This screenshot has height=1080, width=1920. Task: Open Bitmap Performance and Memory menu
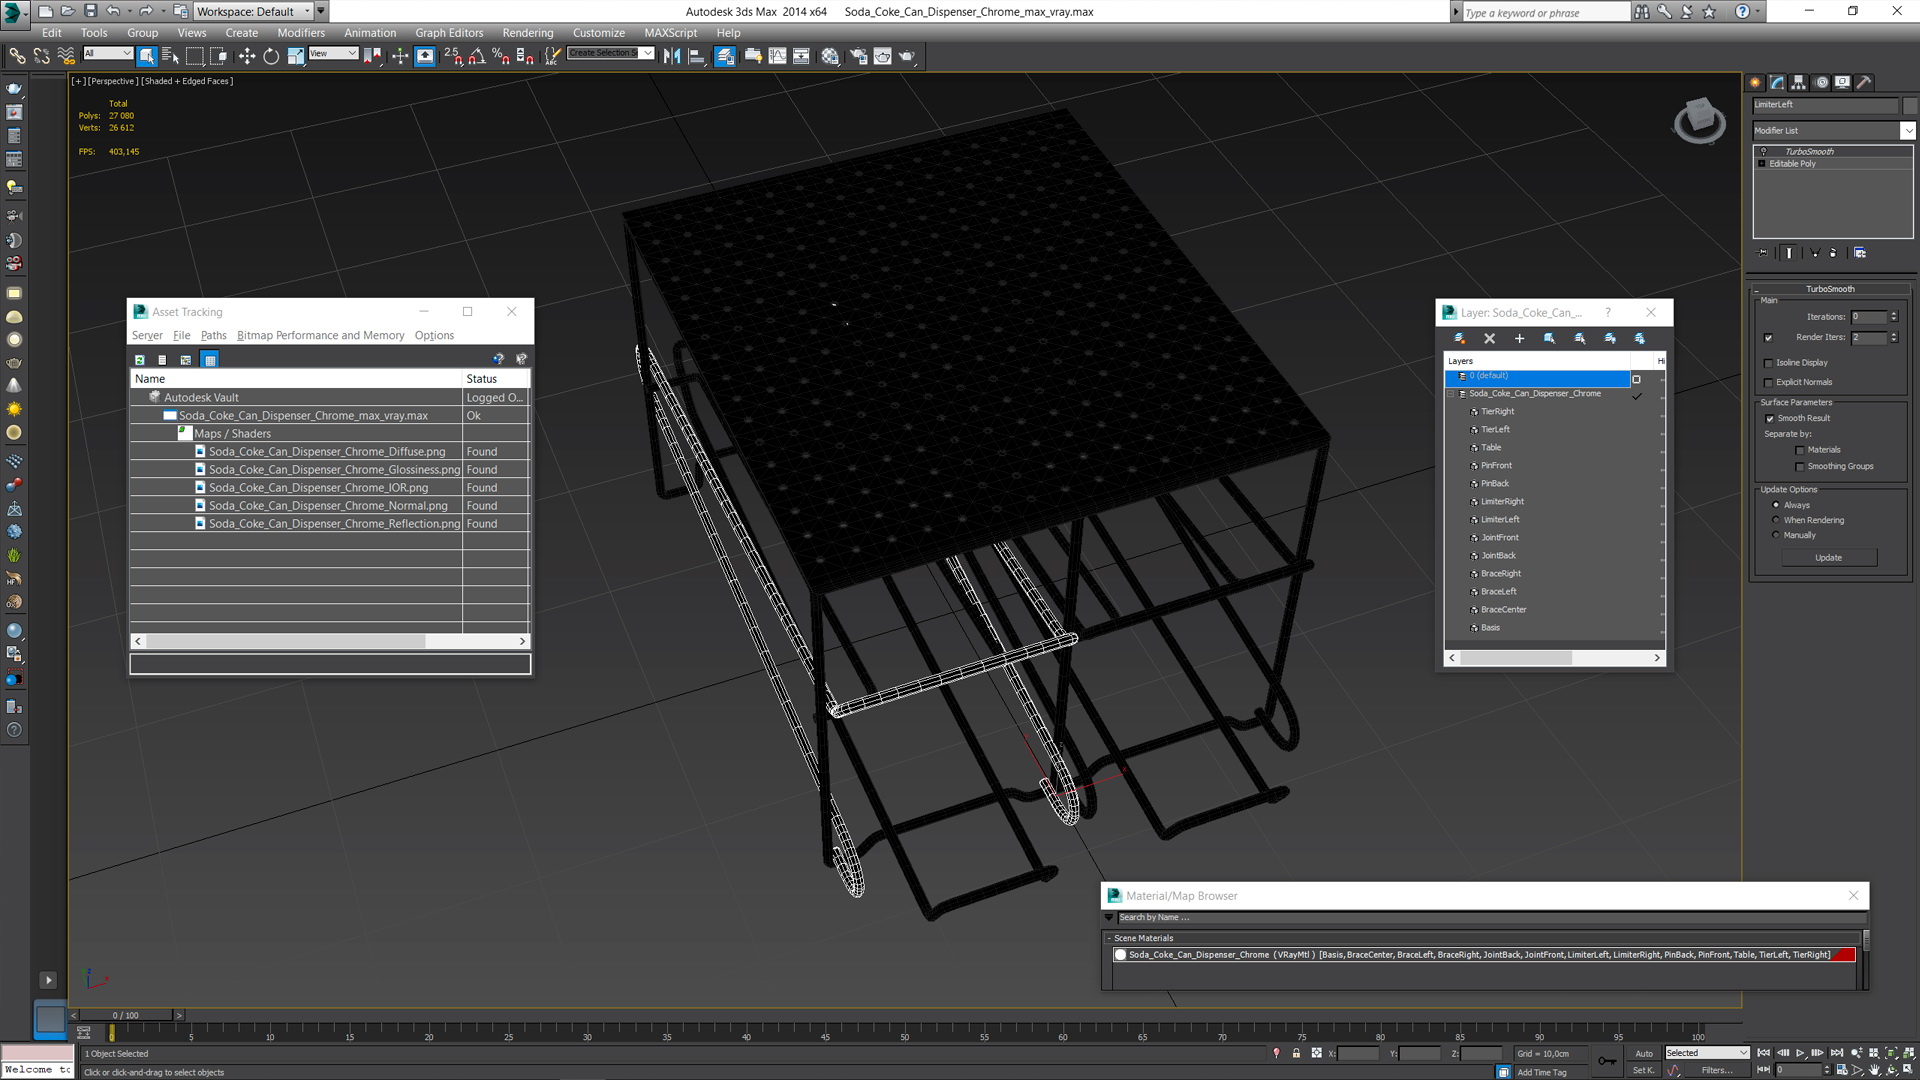(320, 335)
